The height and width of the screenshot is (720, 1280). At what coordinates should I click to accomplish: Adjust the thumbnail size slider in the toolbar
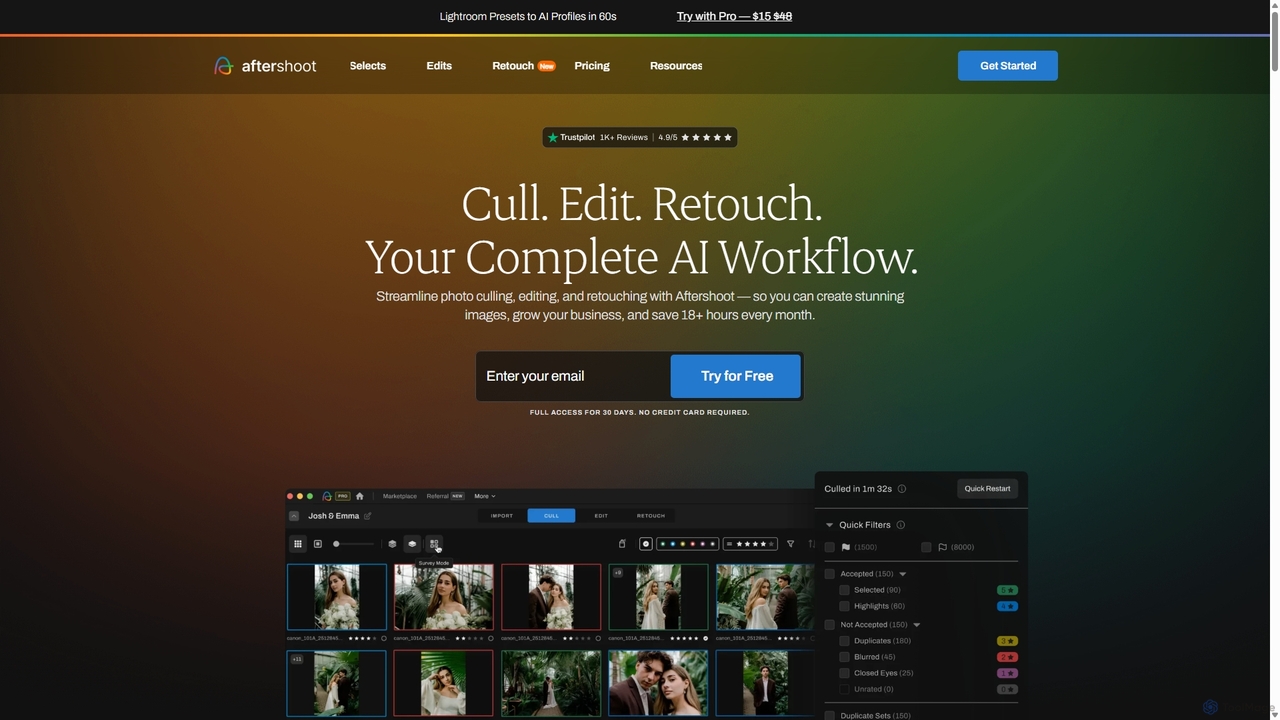[354, 544]
